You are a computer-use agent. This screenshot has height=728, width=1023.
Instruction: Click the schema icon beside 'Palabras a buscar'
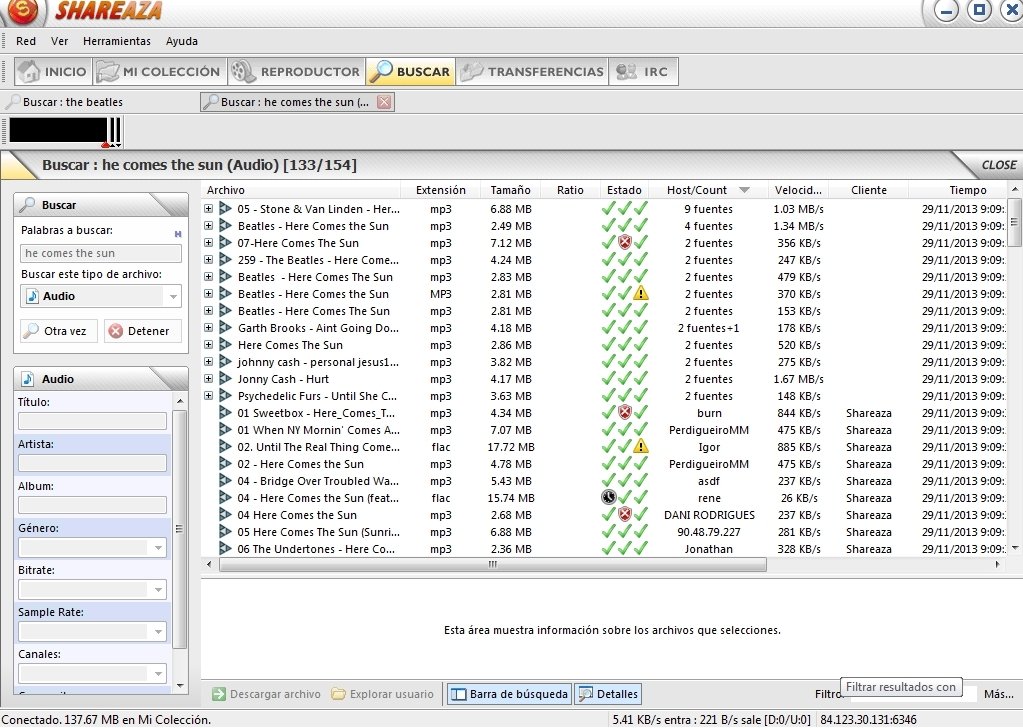click(x=177, y=233)
